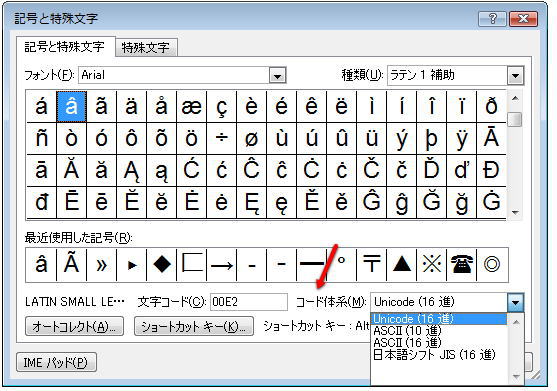This screenshot has height=391, width=557.
Task: Select the highlighted â cell in character grid
Action: point(71,107)
